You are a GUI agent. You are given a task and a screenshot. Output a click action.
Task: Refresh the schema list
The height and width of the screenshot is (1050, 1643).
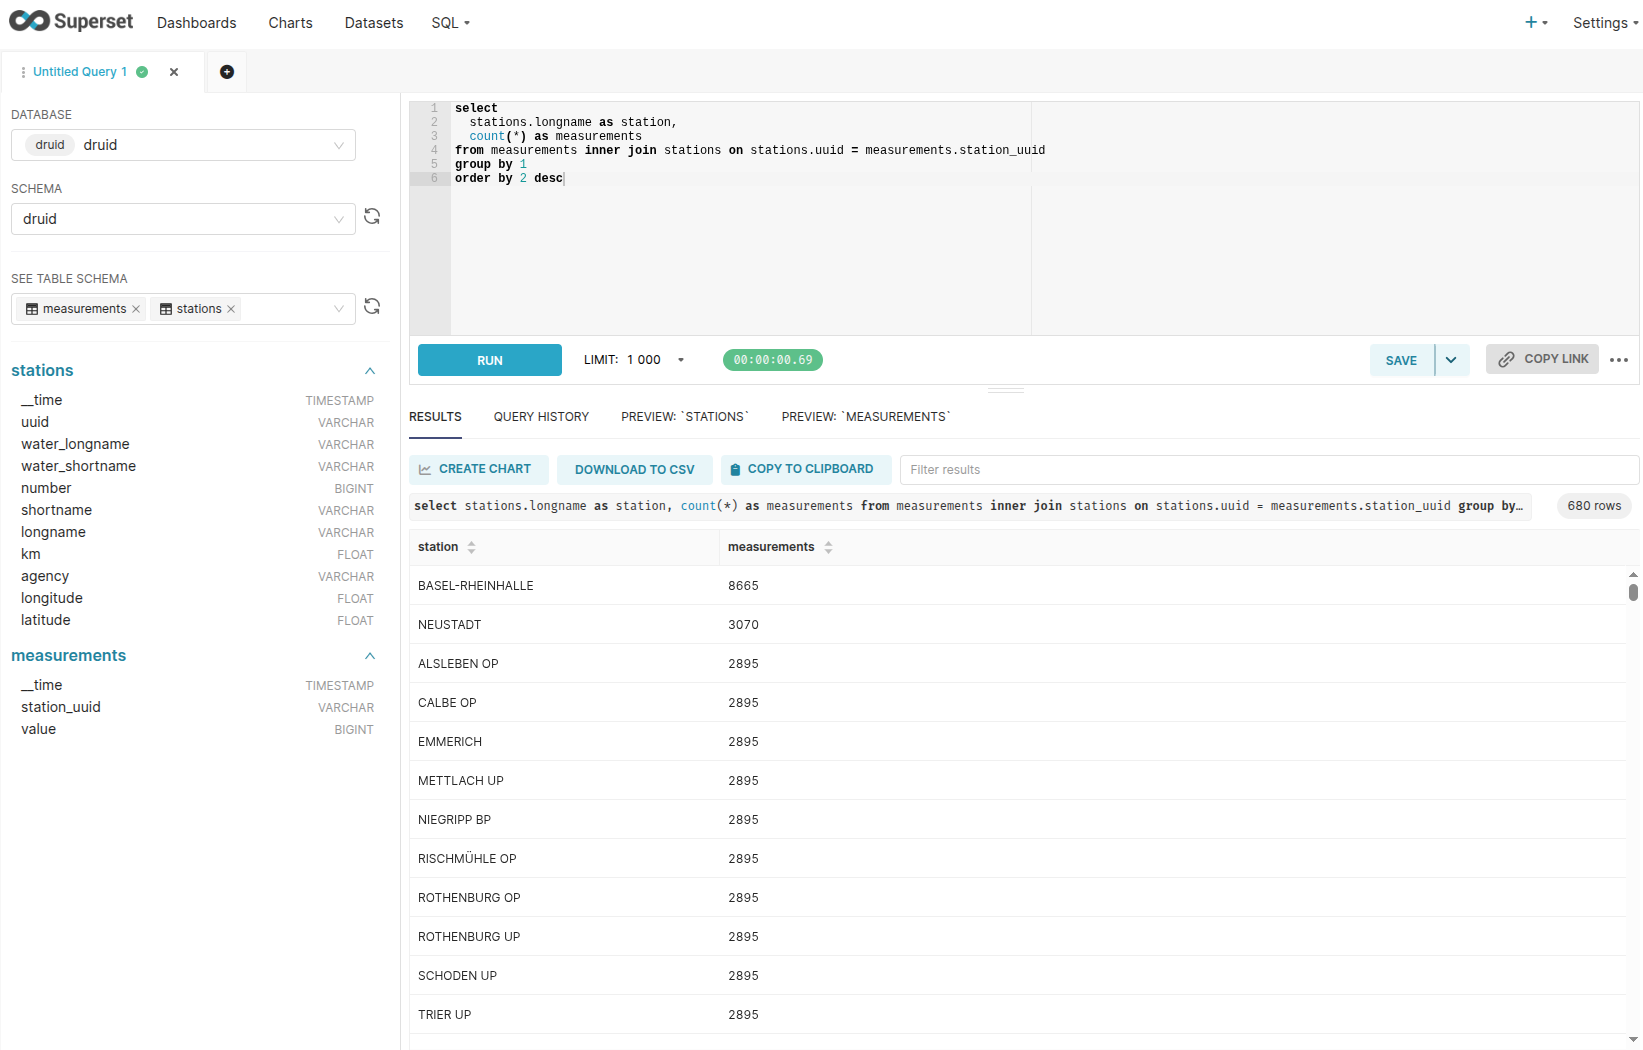[372, 217]
